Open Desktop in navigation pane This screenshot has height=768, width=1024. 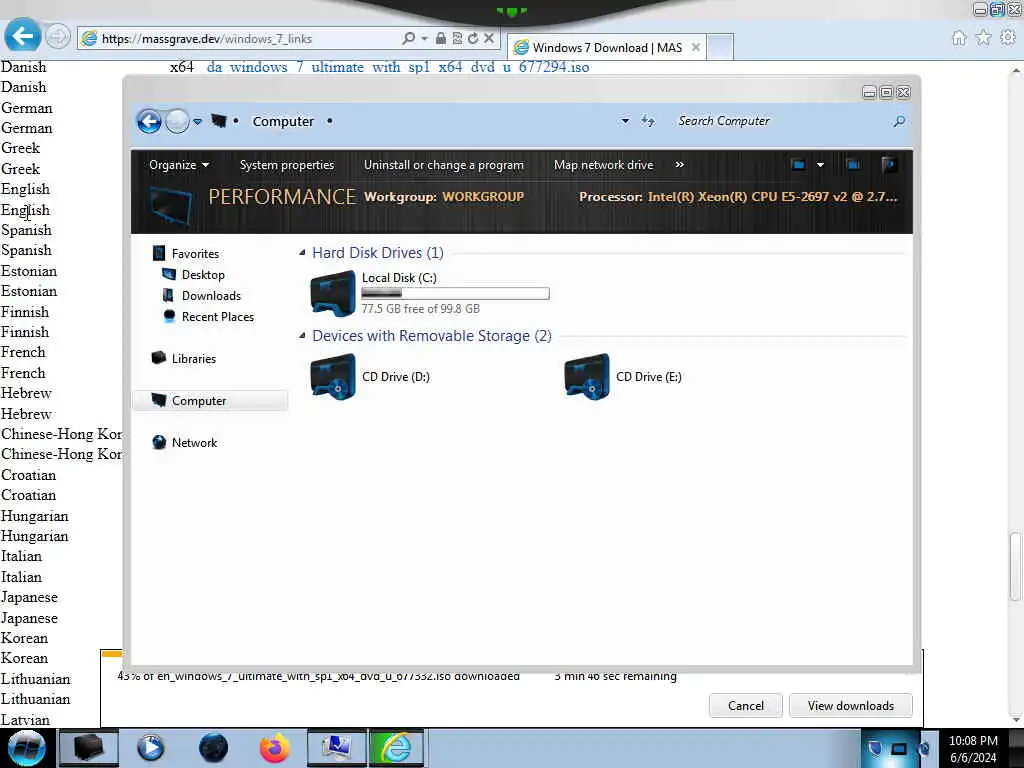pyautogui.click(x=203, y=275)
